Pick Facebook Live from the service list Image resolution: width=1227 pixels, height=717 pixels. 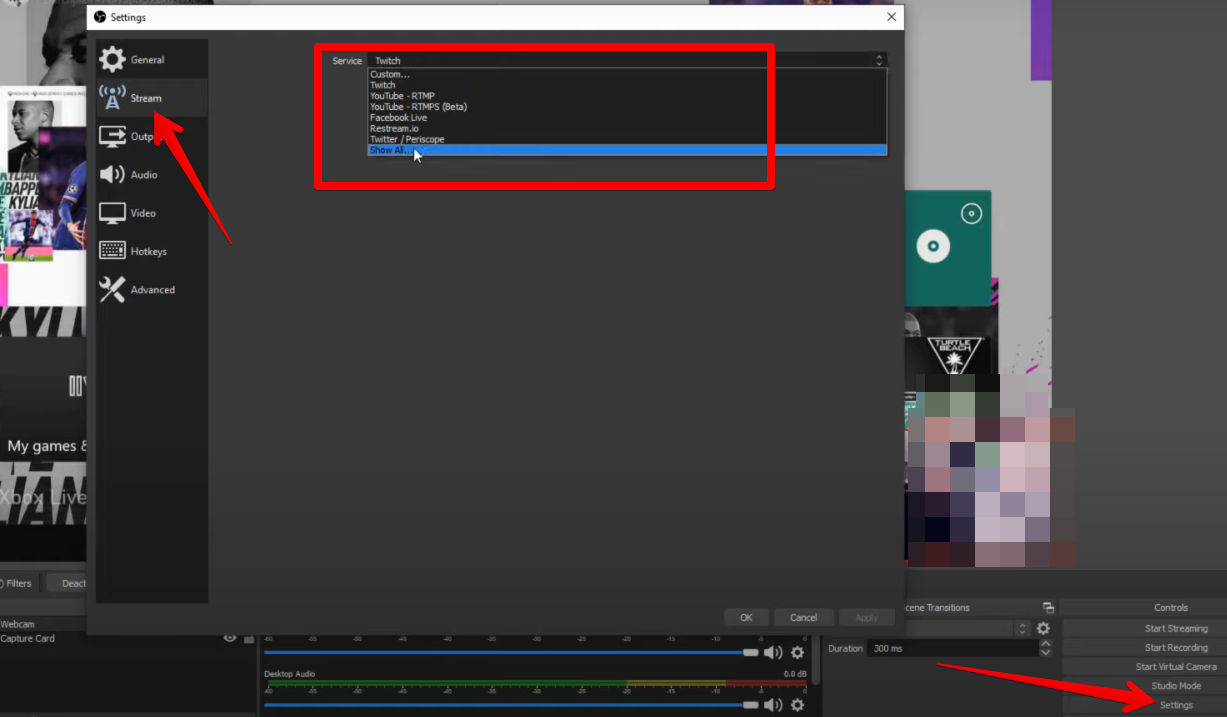(627, 118)
